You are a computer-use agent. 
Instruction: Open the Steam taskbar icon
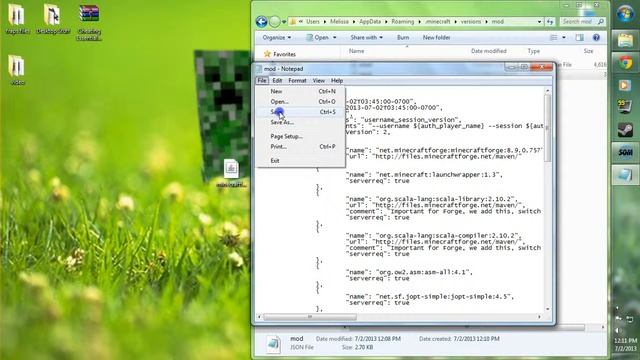pyautogui.click(x=625, y=130)
